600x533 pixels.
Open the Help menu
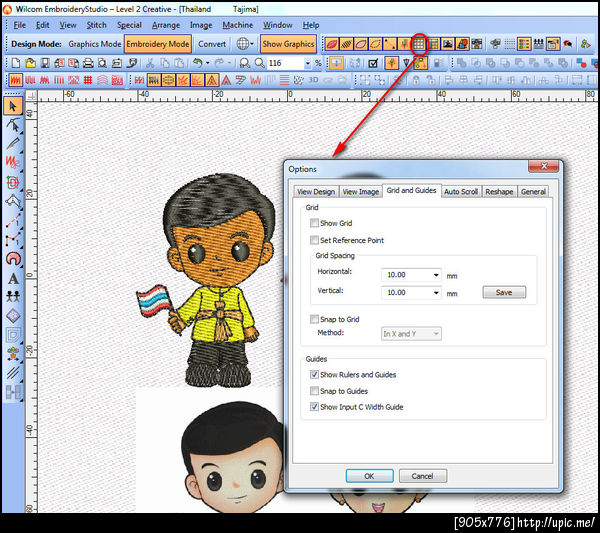tap(311, 25)
